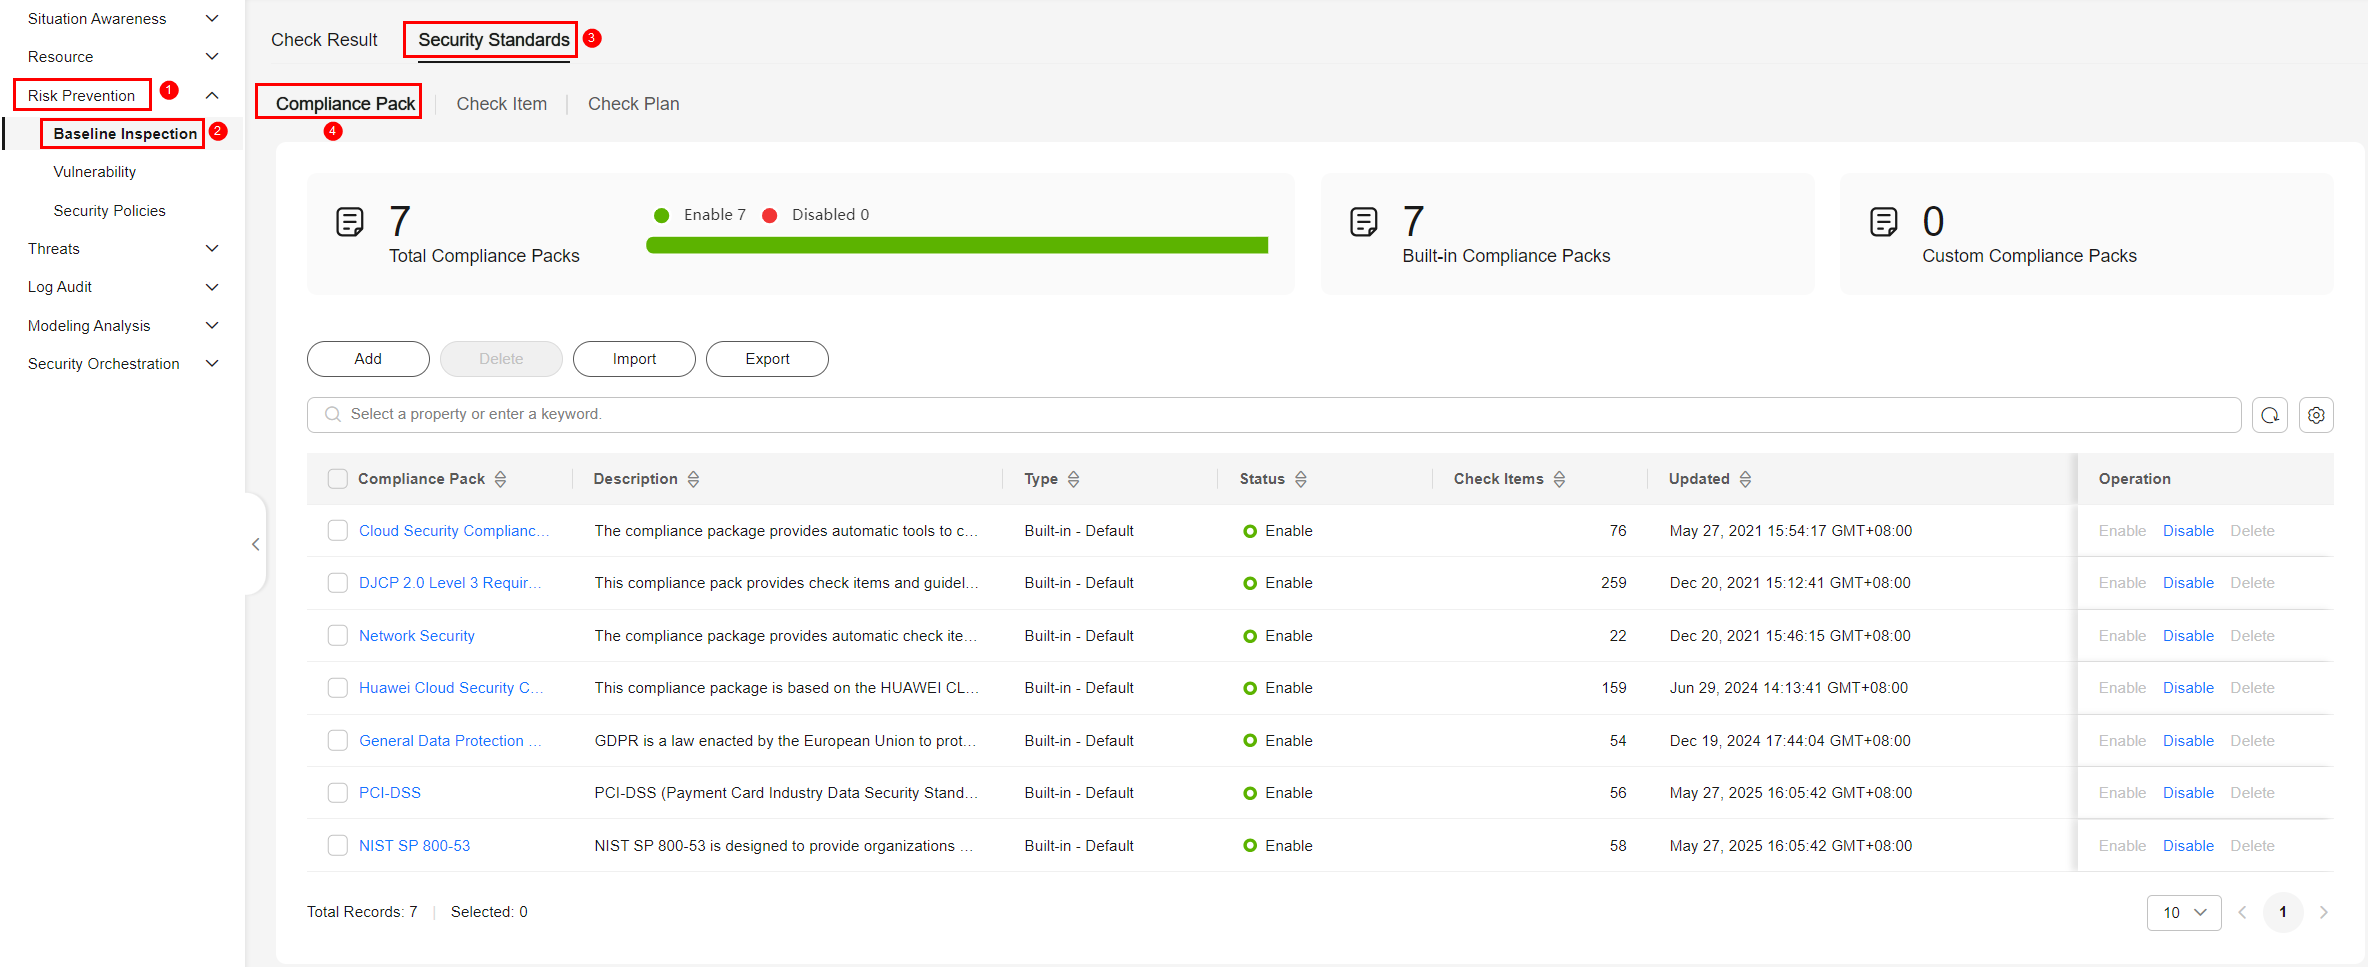Check the NIST SP 800-53 row checkbox
Image resolution: width=2368 pixels, height=967 pixels.
338,846
